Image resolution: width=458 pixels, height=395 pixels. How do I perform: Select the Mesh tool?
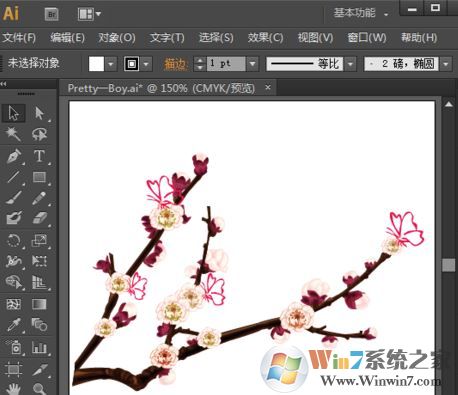click(13, 304)
